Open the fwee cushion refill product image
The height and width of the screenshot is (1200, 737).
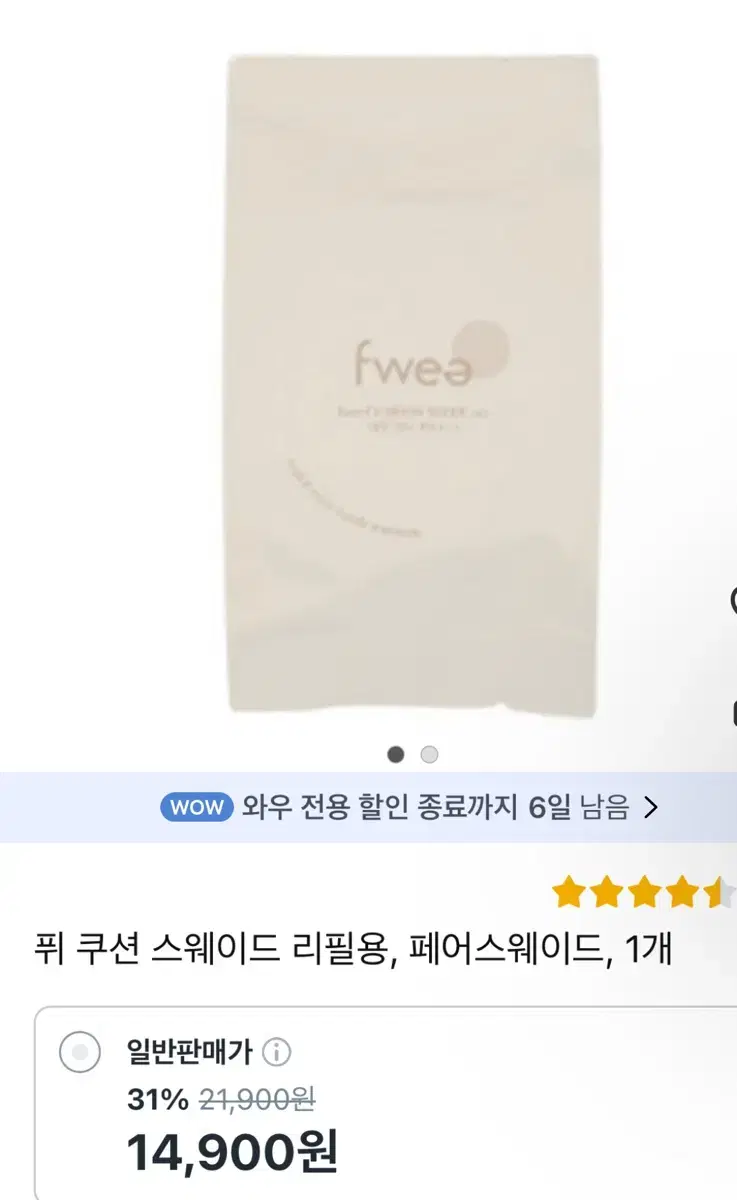coord(413,384)
